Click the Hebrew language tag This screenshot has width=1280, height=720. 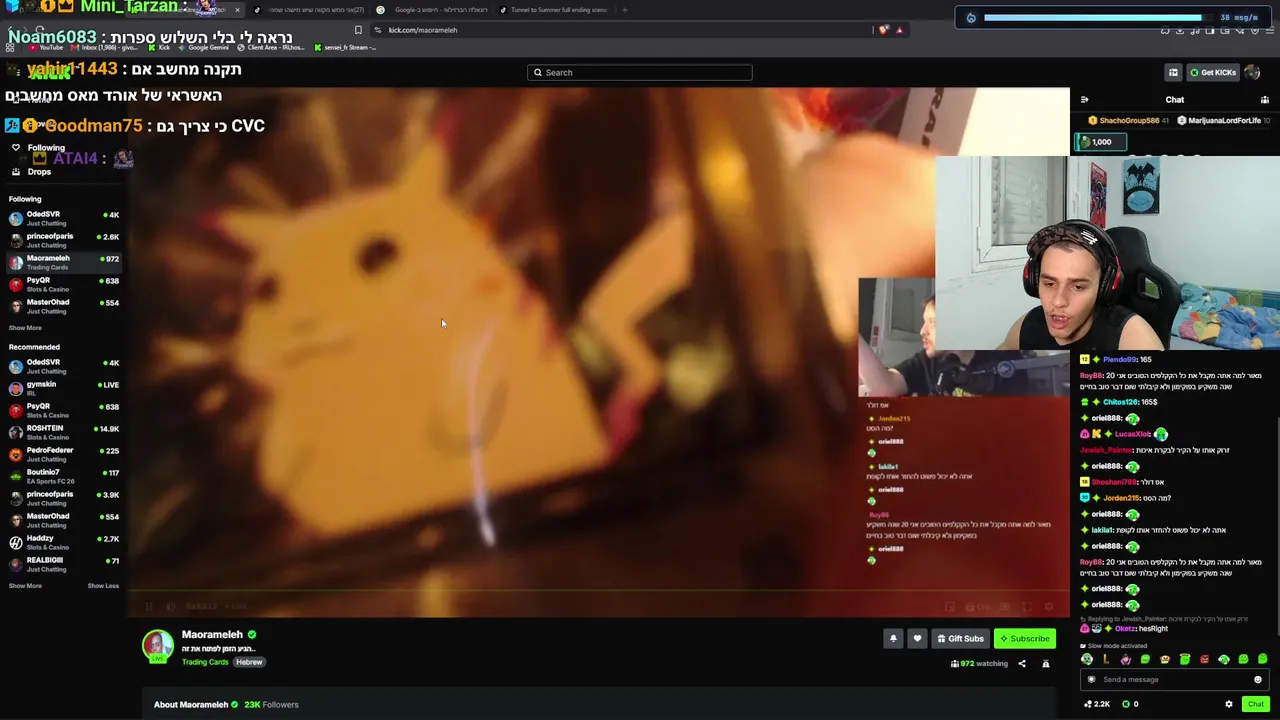coord(249,662)
